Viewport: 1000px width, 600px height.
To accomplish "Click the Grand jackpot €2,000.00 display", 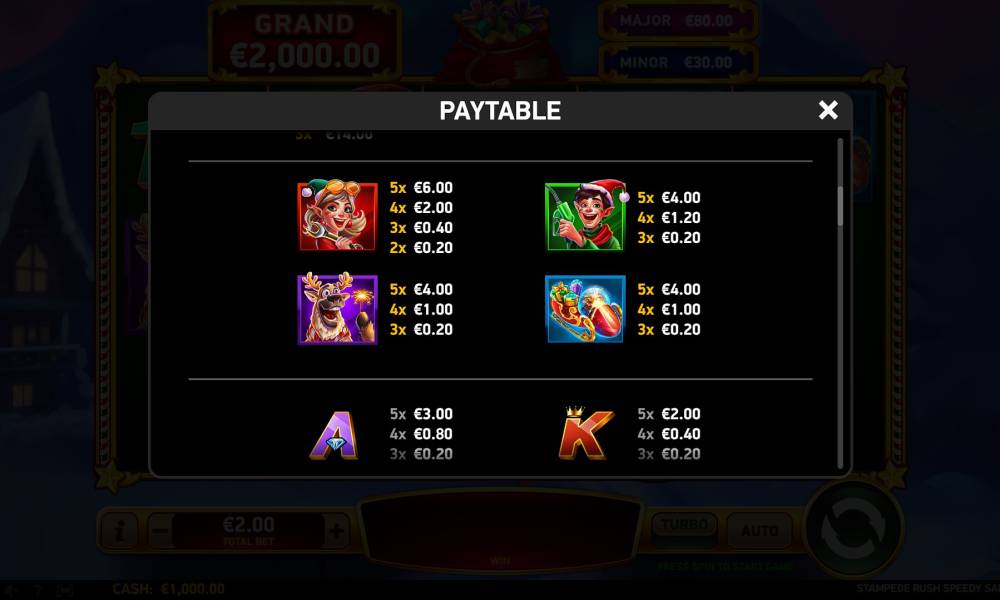I will (x=305, y=42).
